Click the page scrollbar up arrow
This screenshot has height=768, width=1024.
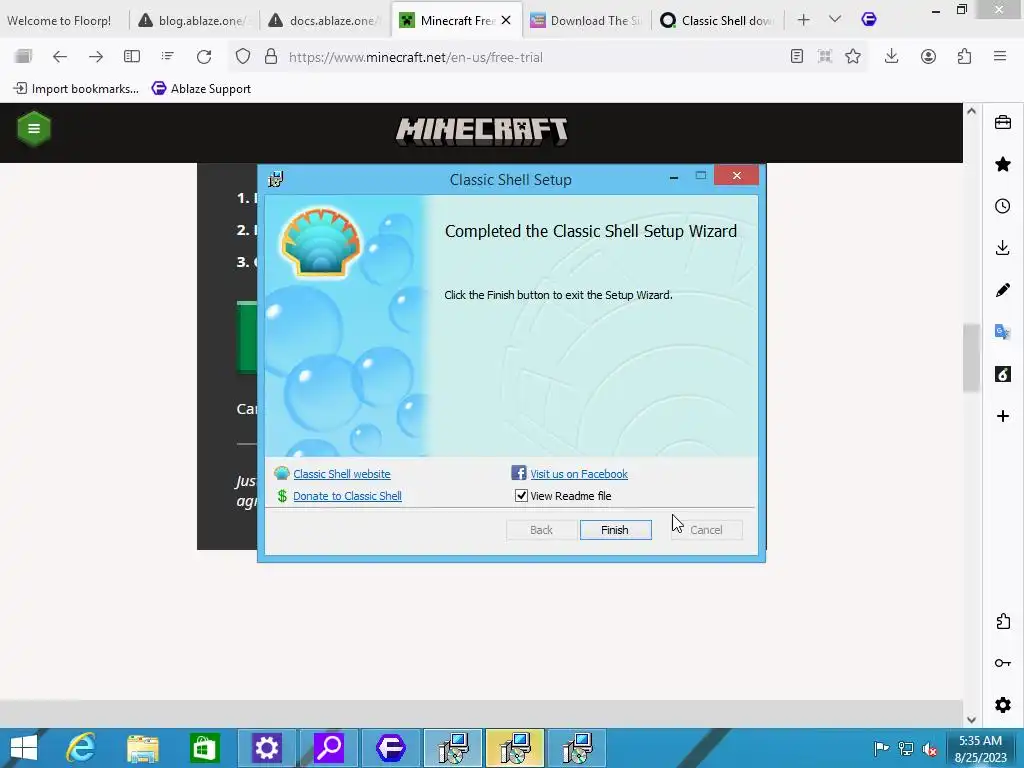(972, 111)
